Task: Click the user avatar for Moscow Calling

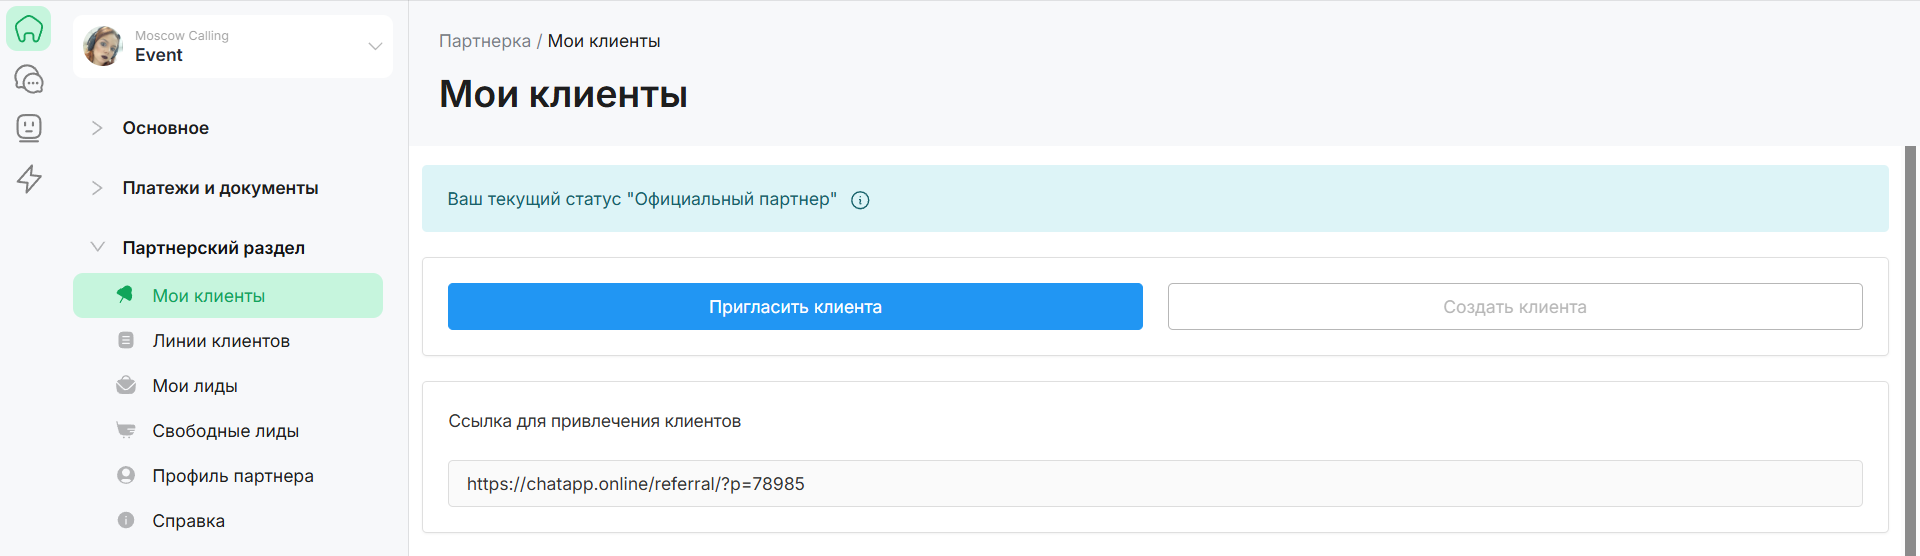Action: [x=103, y=46]
